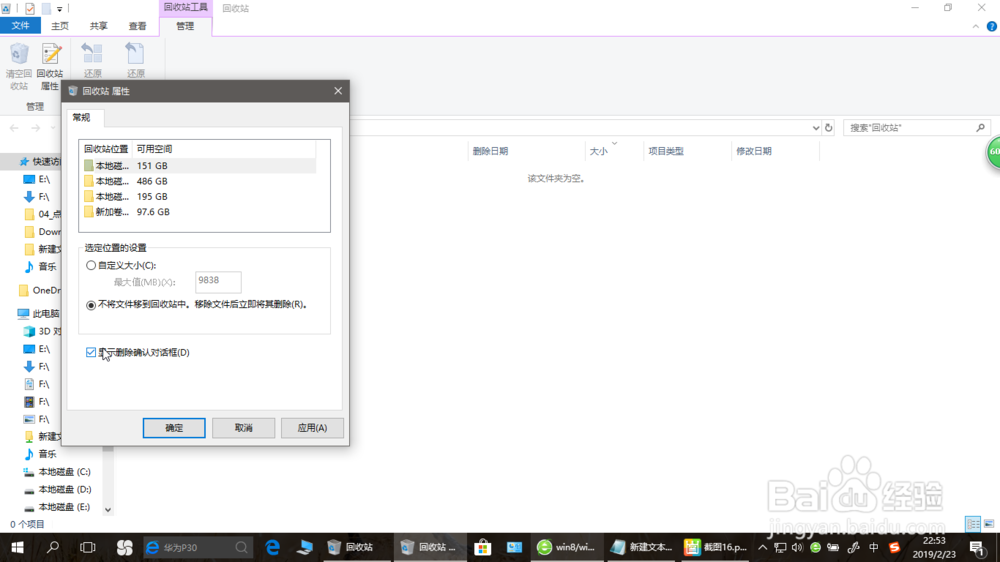This screenshot has height=562, width=1000.
Task: Open the address bar history dropdown
Action: pyautogui.click(x=816, y=128)
